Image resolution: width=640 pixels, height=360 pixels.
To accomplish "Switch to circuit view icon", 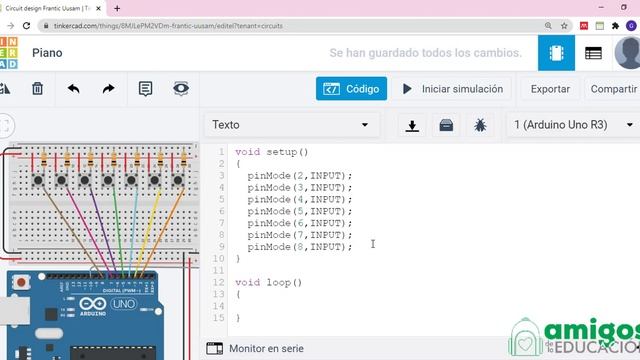I will point(556,53).
